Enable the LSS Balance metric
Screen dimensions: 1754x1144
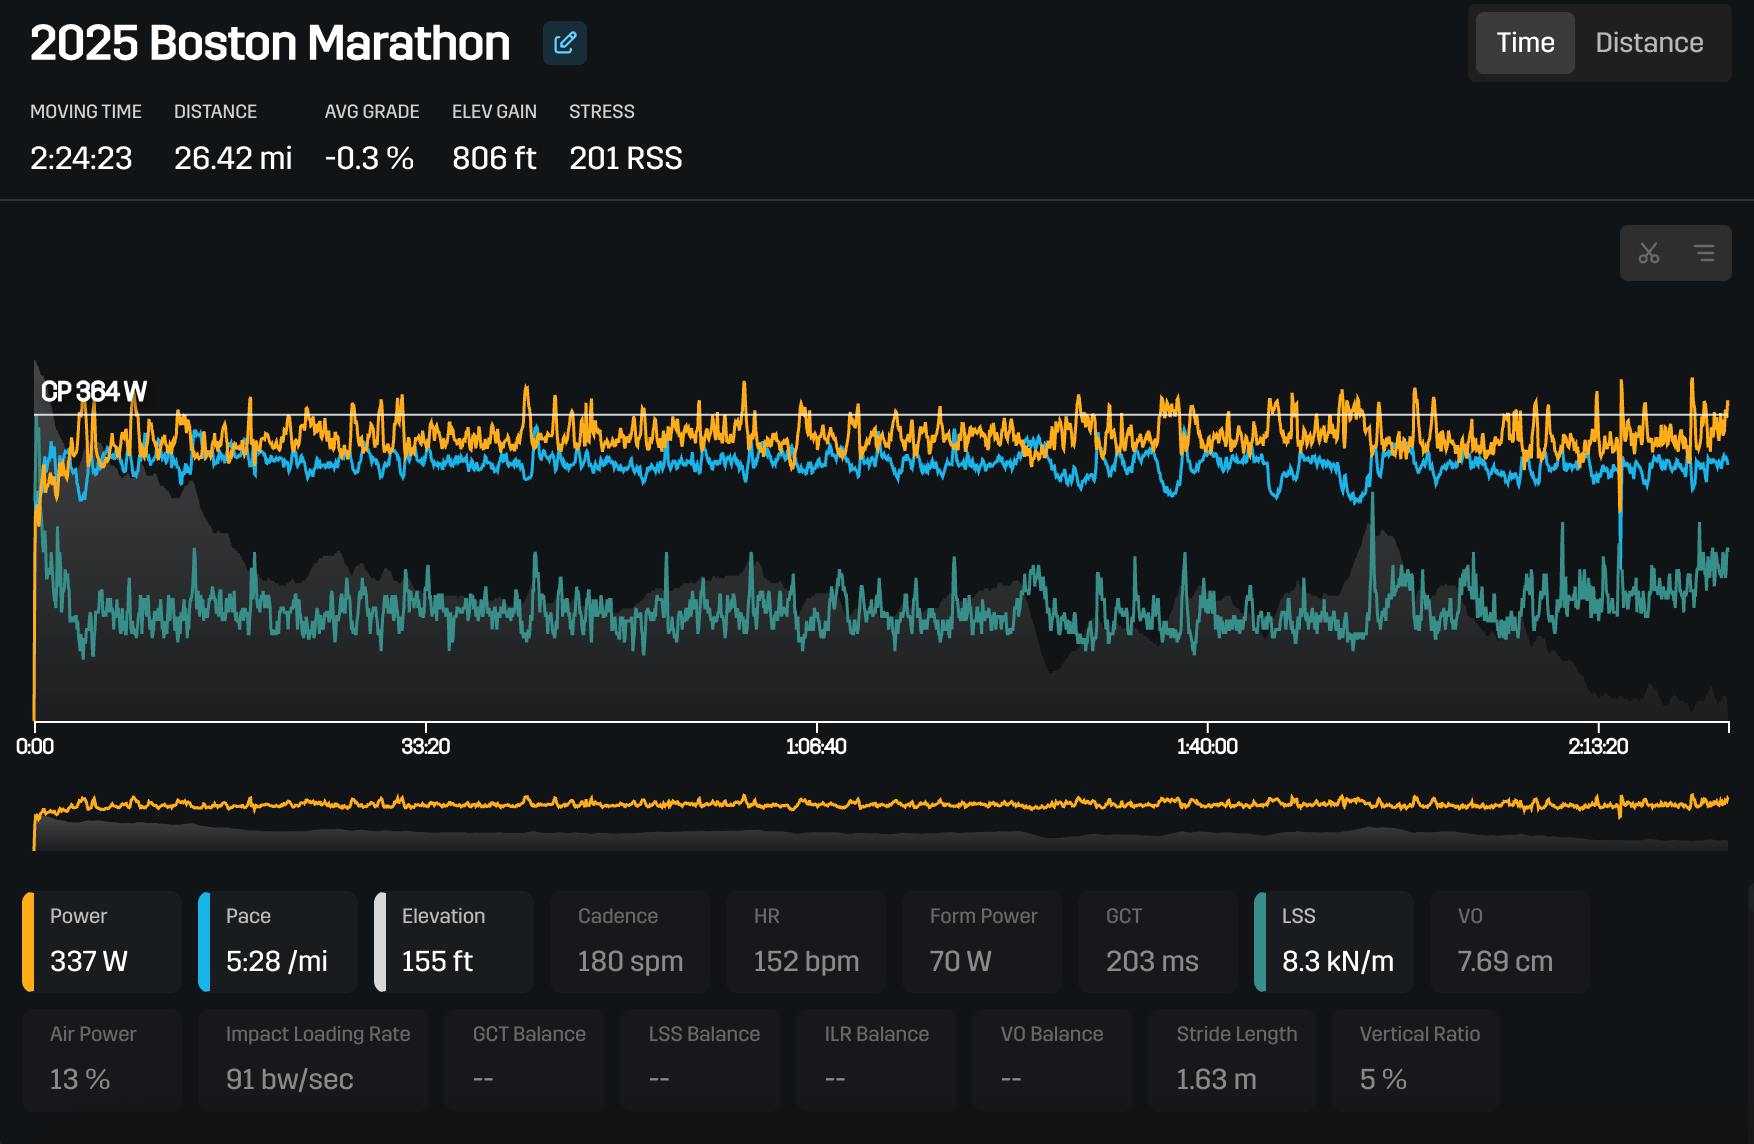point(701,1060)
